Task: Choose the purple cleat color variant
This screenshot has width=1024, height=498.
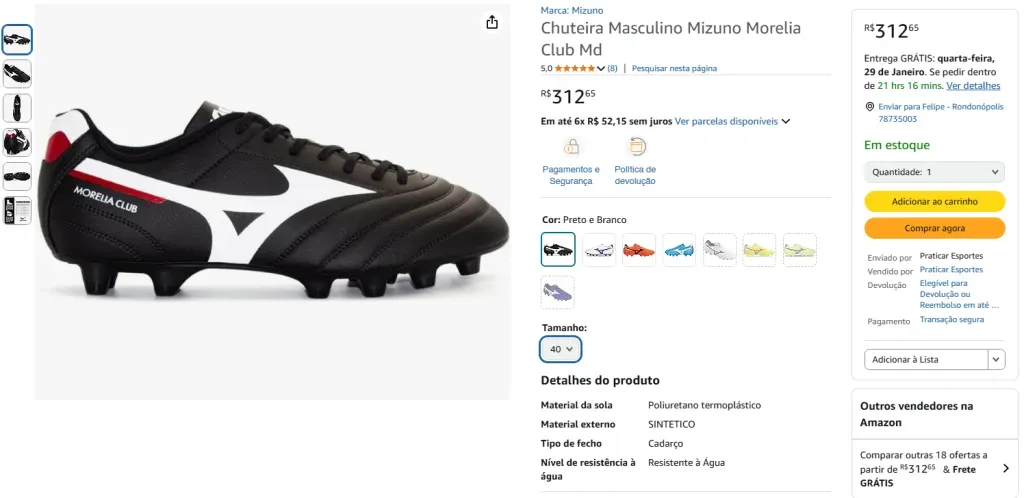Action: point(558,292)
